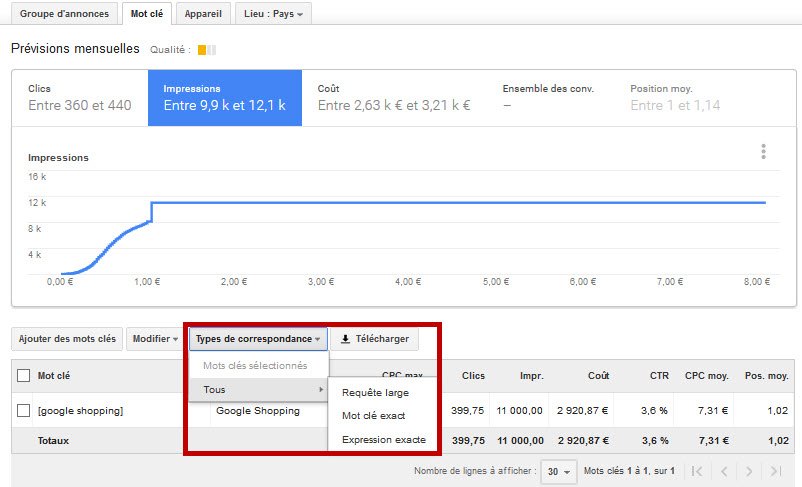Open the chart options three-dot menu
Viewport: 802px width, 487px height.
[x=763, y=151]
